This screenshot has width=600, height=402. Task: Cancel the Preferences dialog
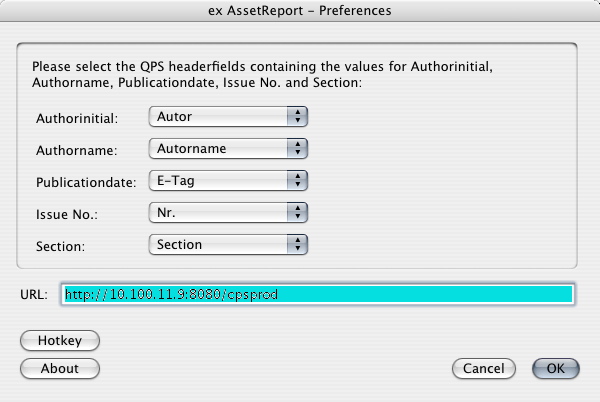483,368
